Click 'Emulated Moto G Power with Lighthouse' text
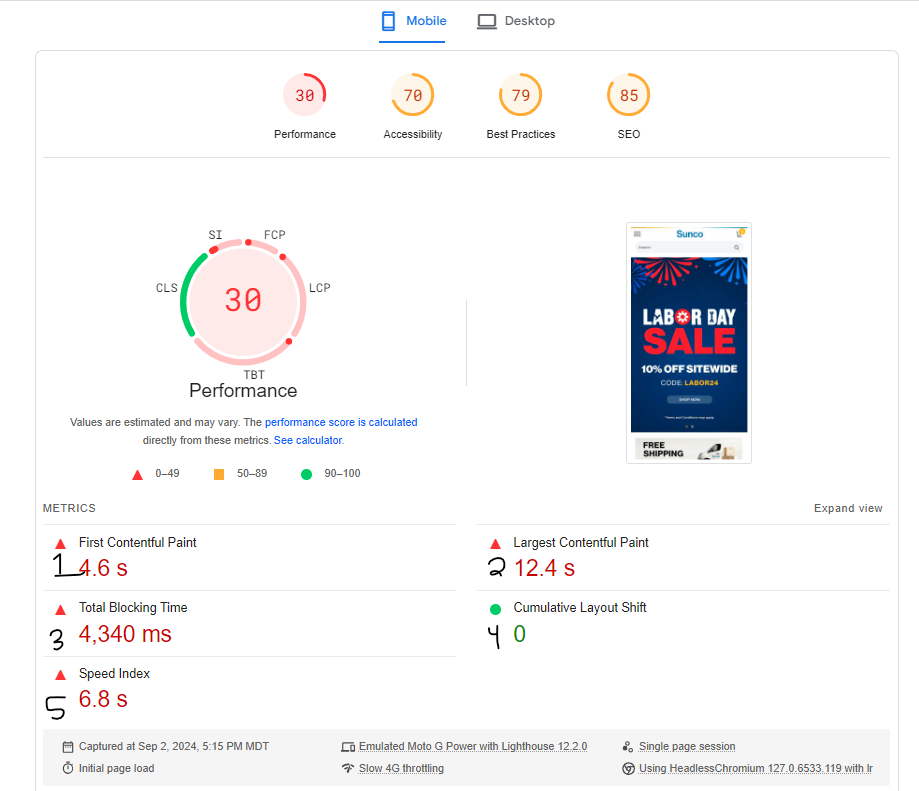 coord(473,746)
